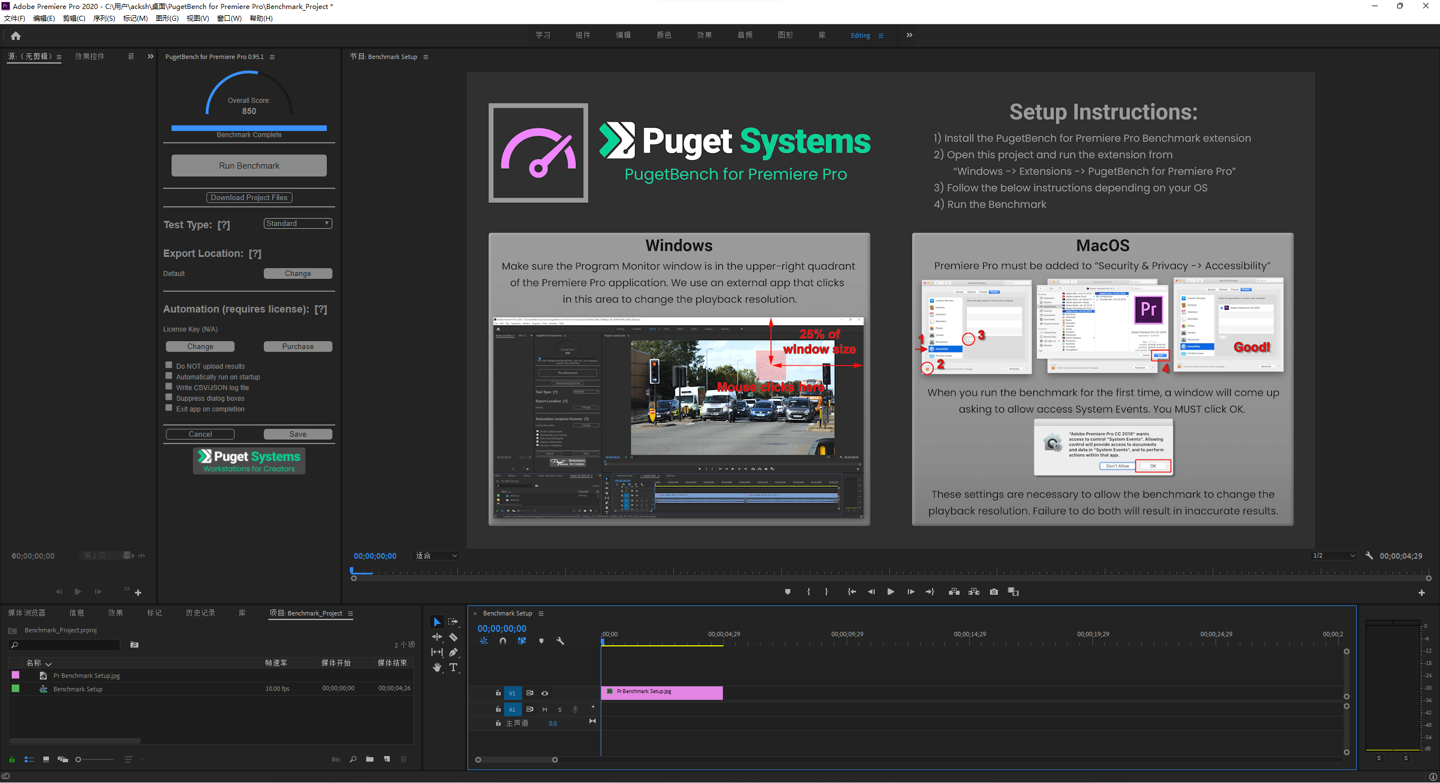This screenshot has width=1440, height=783.
Task: Enable 'Exit app on completion' checkbox
Action: point(169,408)
